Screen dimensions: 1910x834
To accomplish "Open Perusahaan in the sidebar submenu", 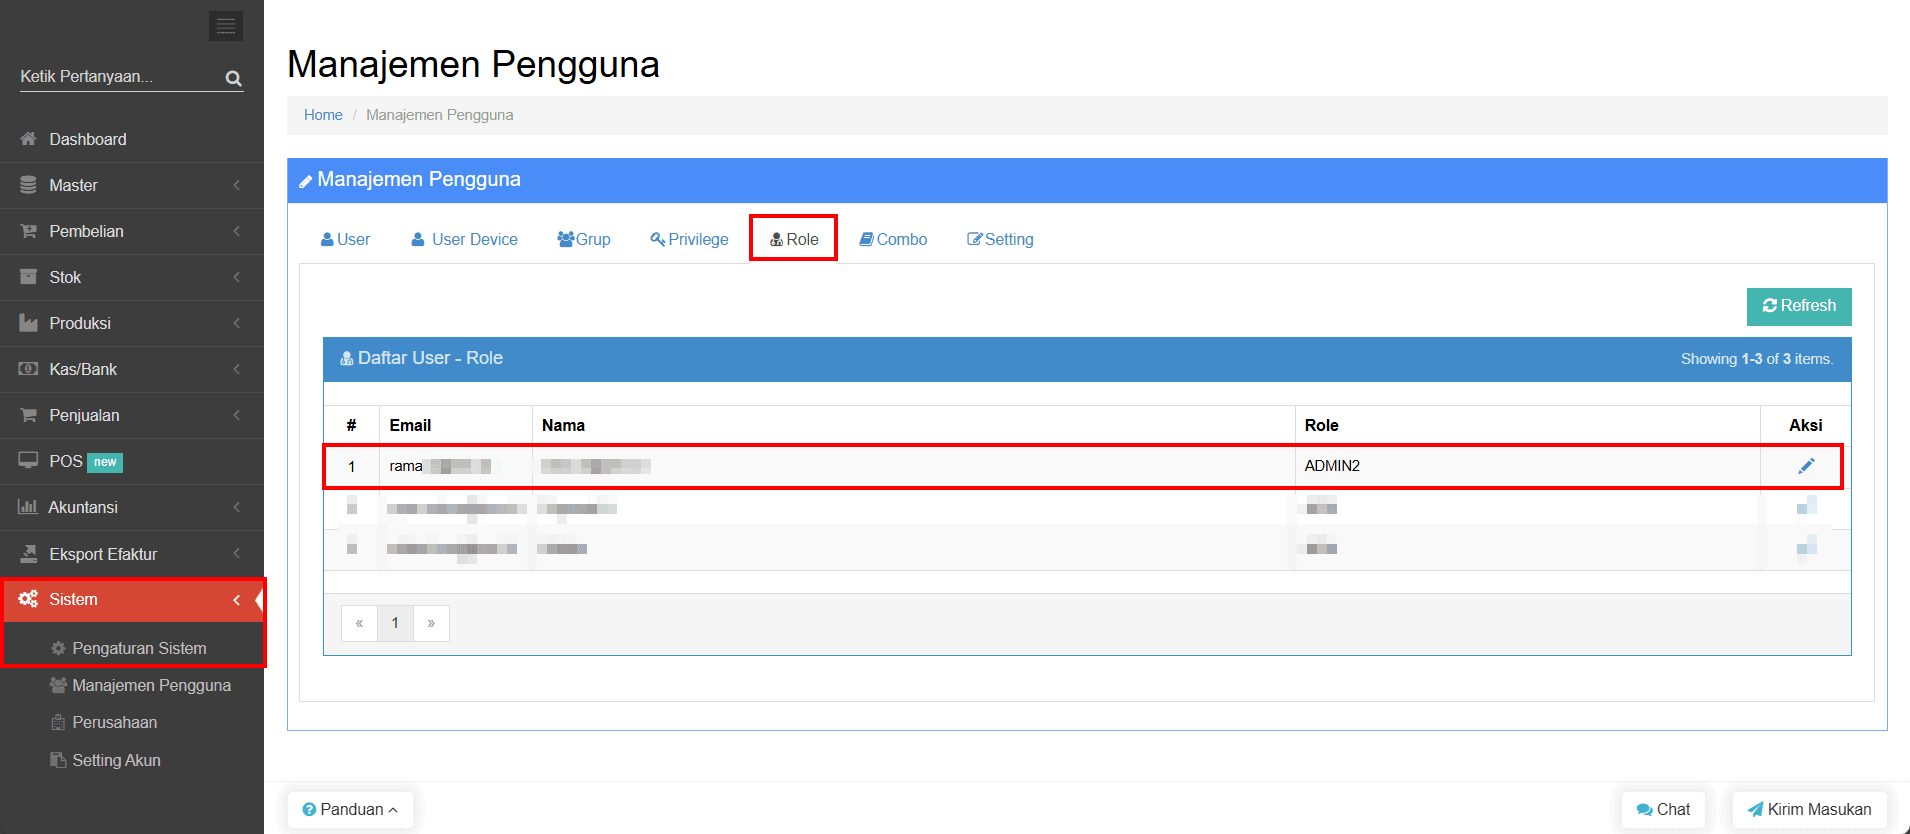I will 114,722.
